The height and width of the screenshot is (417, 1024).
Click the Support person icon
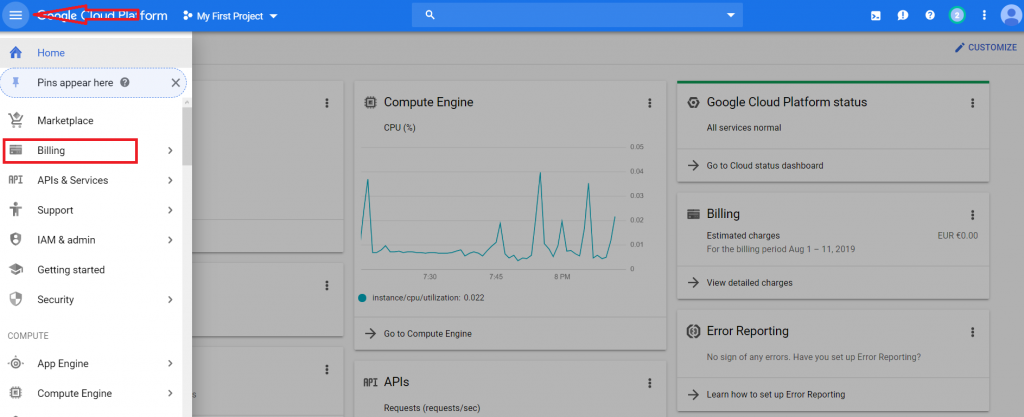click(16, 210)
